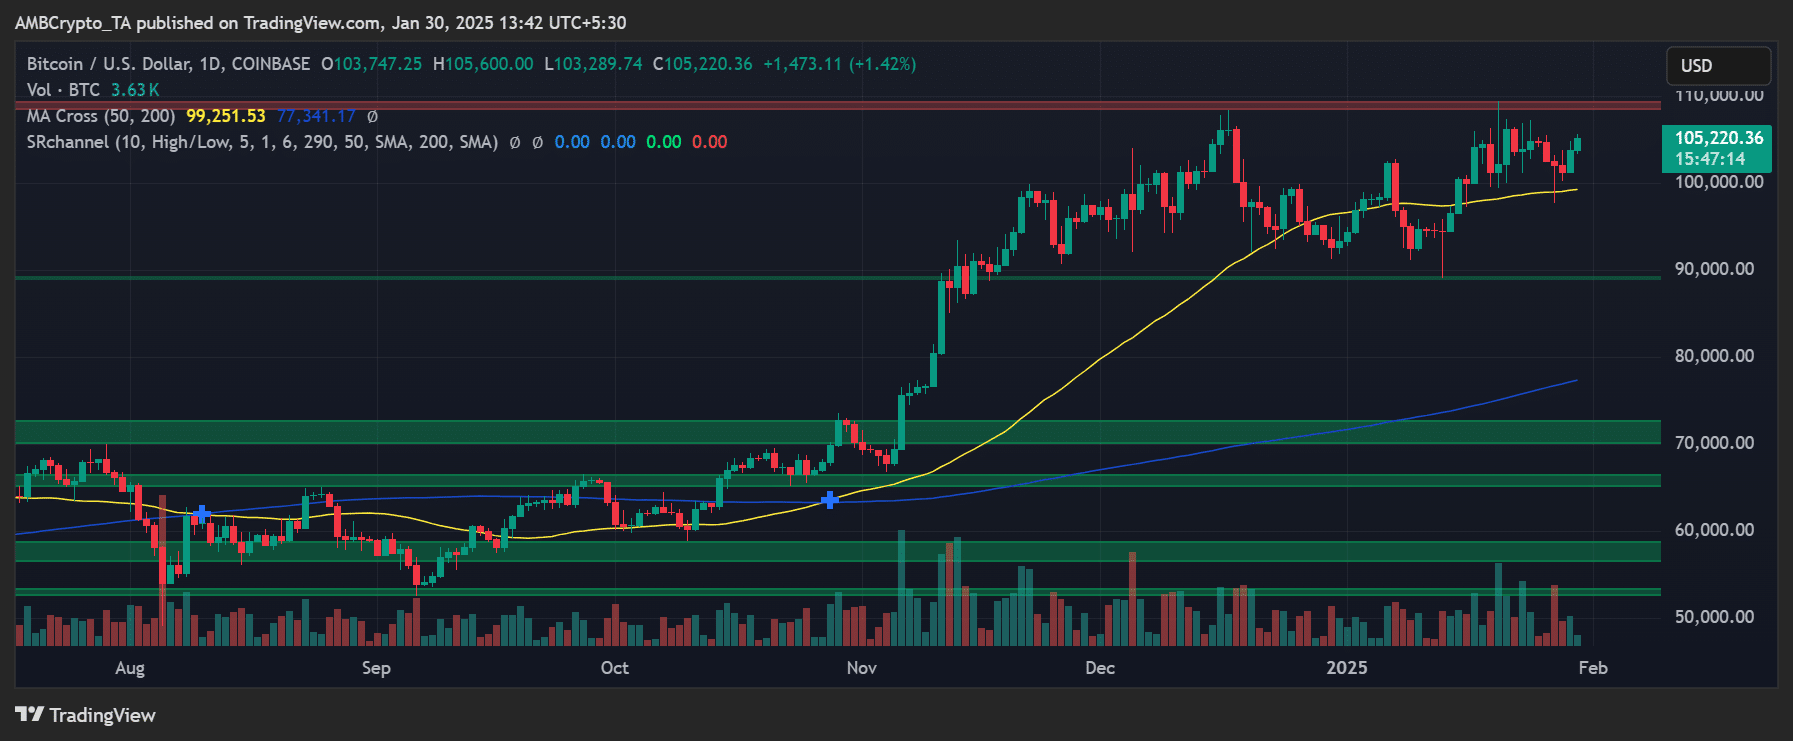
Task: Select the blue MA cross marker in August
Action: click(202, 515)
